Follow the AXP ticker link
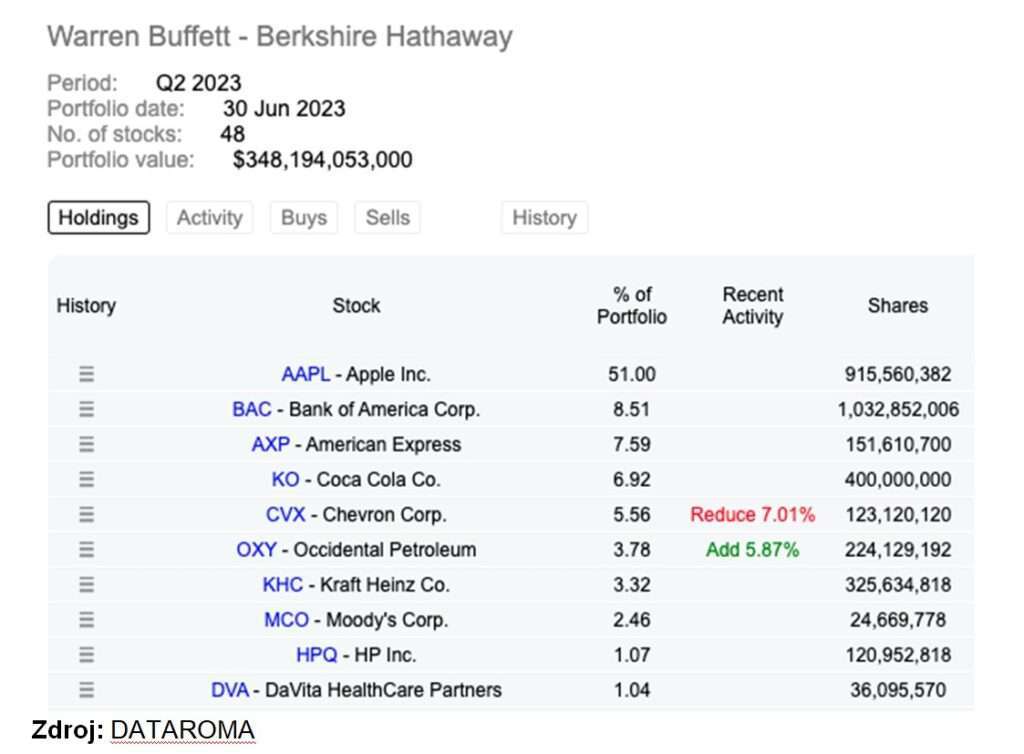 (x=270, y=445)
